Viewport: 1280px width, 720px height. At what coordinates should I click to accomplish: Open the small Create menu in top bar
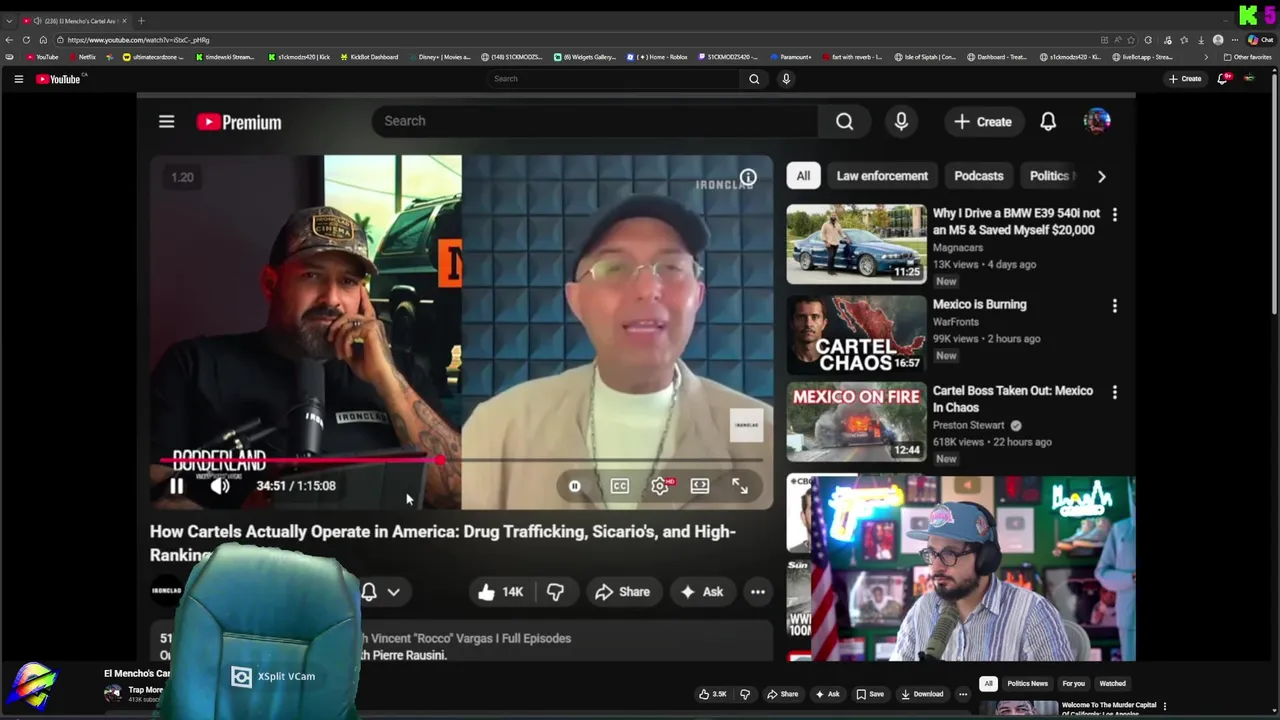point(1185,79)
